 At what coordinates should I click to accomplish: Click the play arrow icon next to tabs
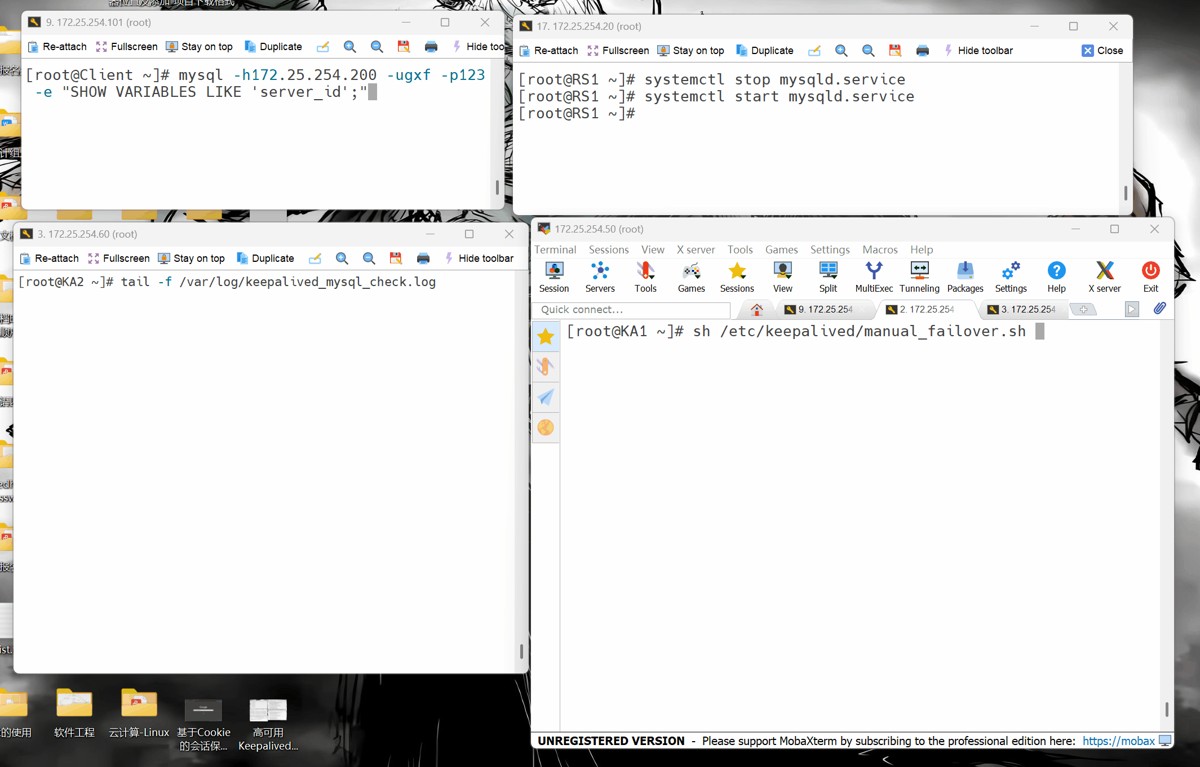[1132, 310]
